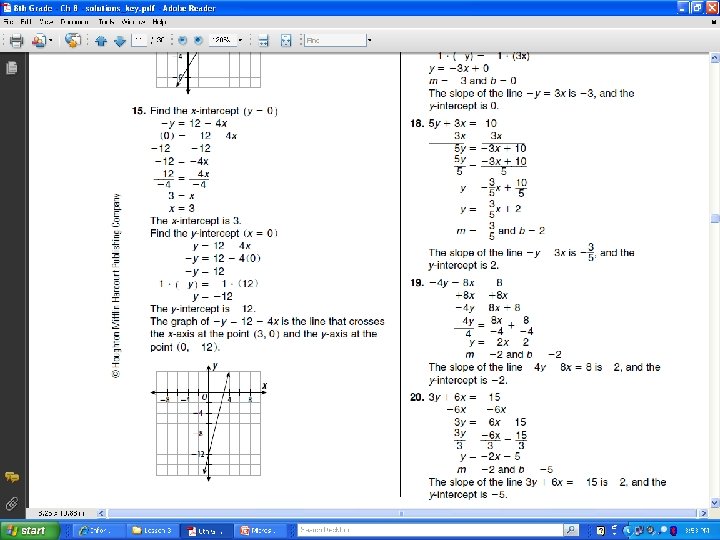Open the Find options dropdown arrow
Viewport: 720px width, 540px height.
point(369,40)
